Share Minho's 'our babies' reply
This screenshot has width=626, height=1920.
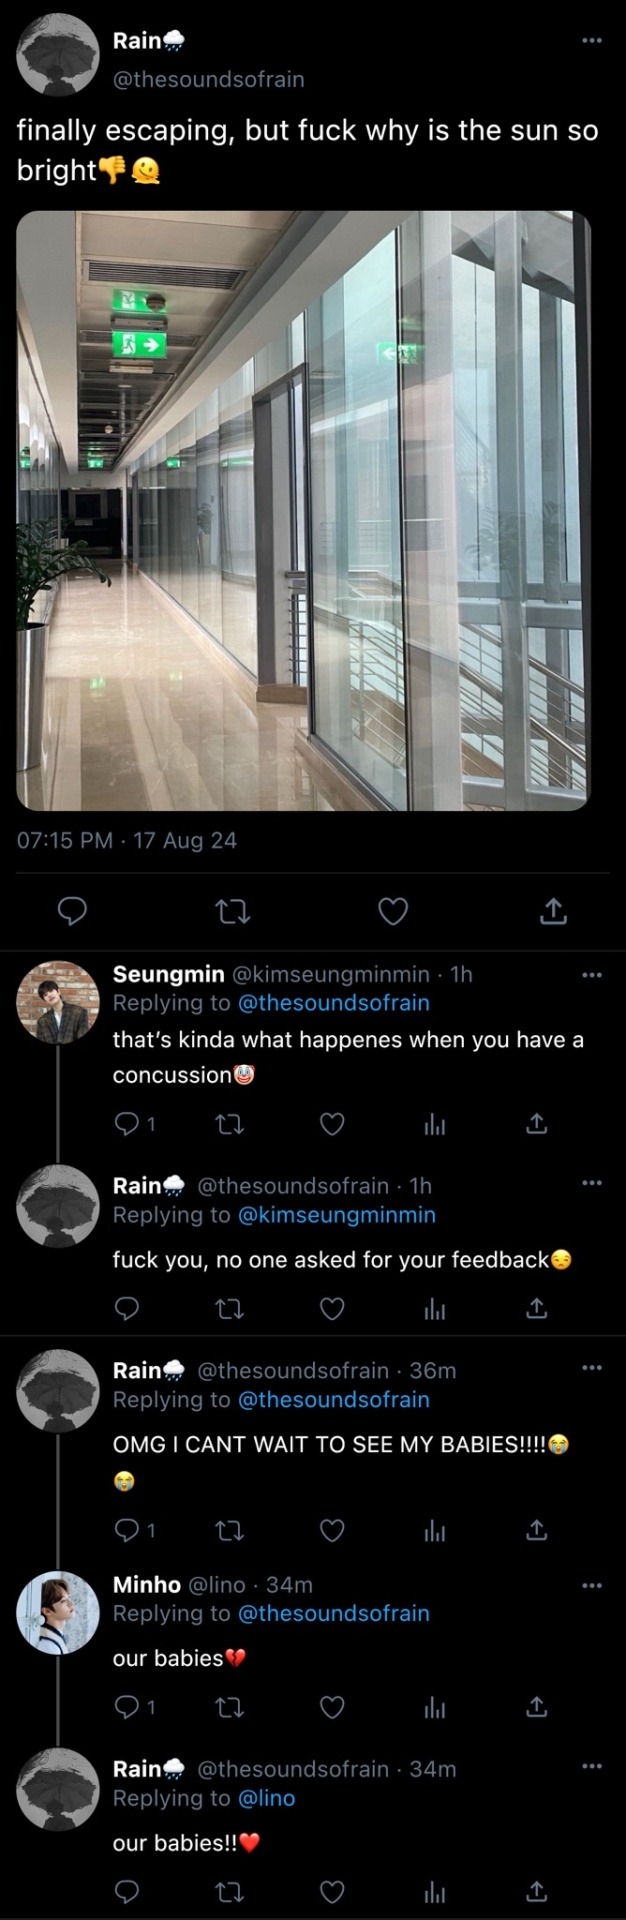536,1707
